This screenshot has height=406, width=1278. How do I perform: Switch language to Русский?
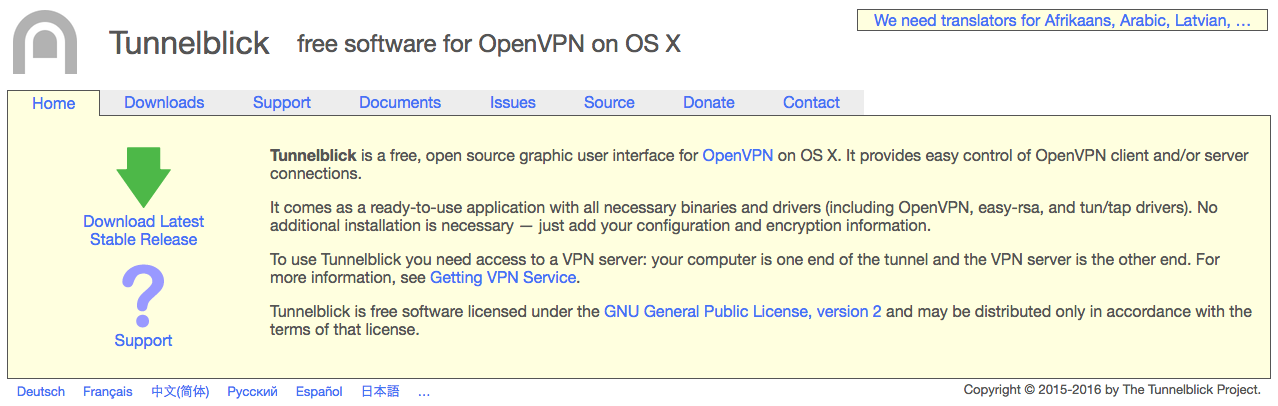pos(253,391)
